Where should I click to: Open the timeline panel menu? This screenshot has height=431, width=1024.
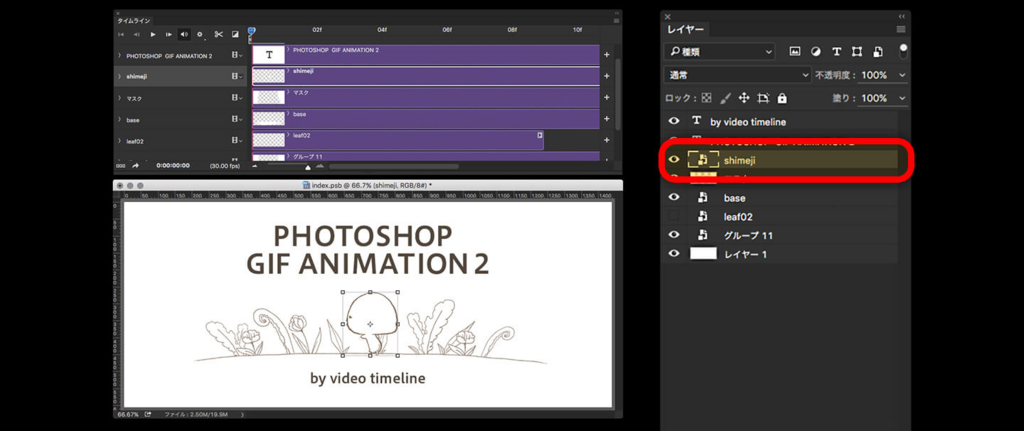(x=616, y=21)
